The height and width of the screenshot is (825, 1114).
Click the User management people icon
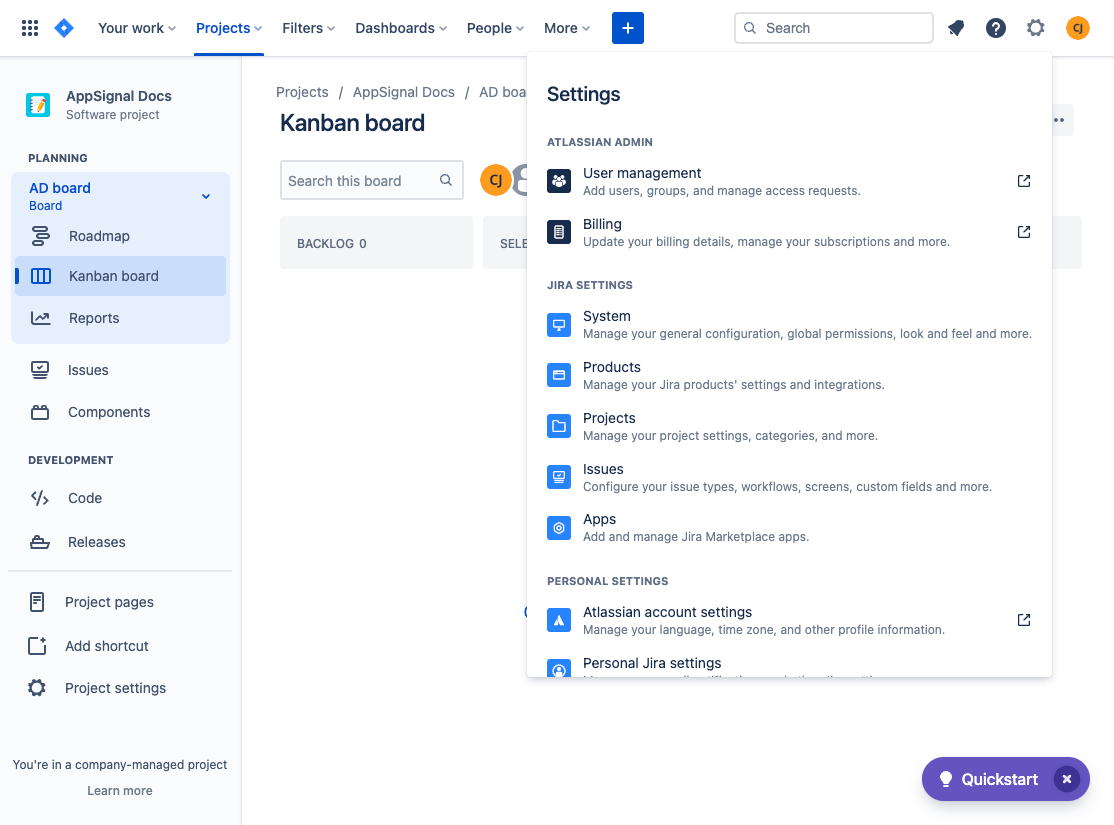pyautogui.click(x=559, y=181)
